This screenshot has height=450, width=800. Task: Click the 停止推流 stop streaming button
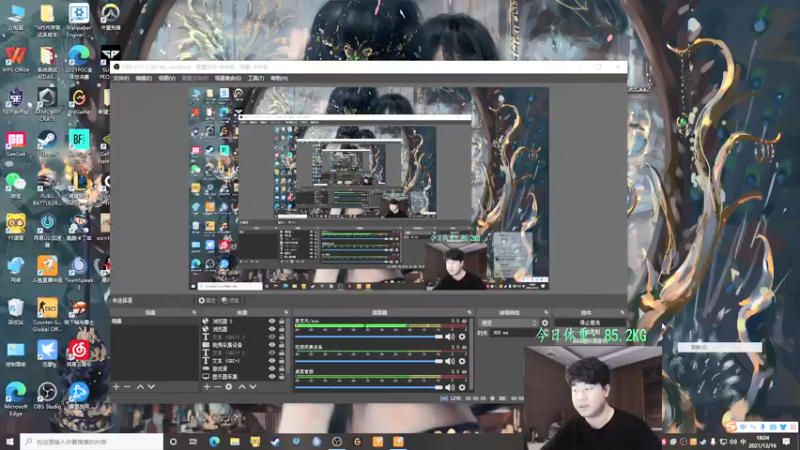click(590, 323)
